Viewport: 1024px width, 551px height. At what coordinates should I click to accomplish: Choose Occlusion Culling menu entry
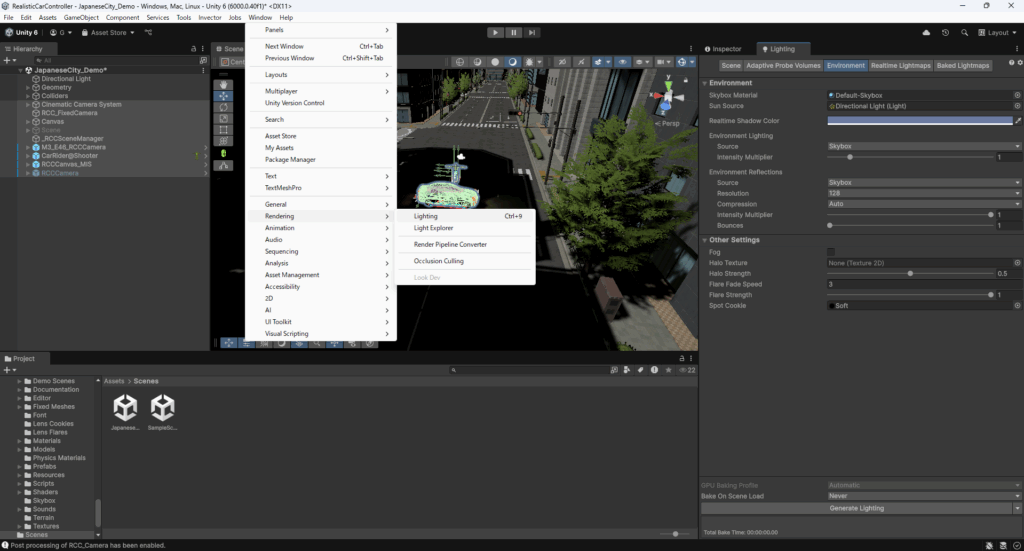pyautogui.click(x=466, y=260)
